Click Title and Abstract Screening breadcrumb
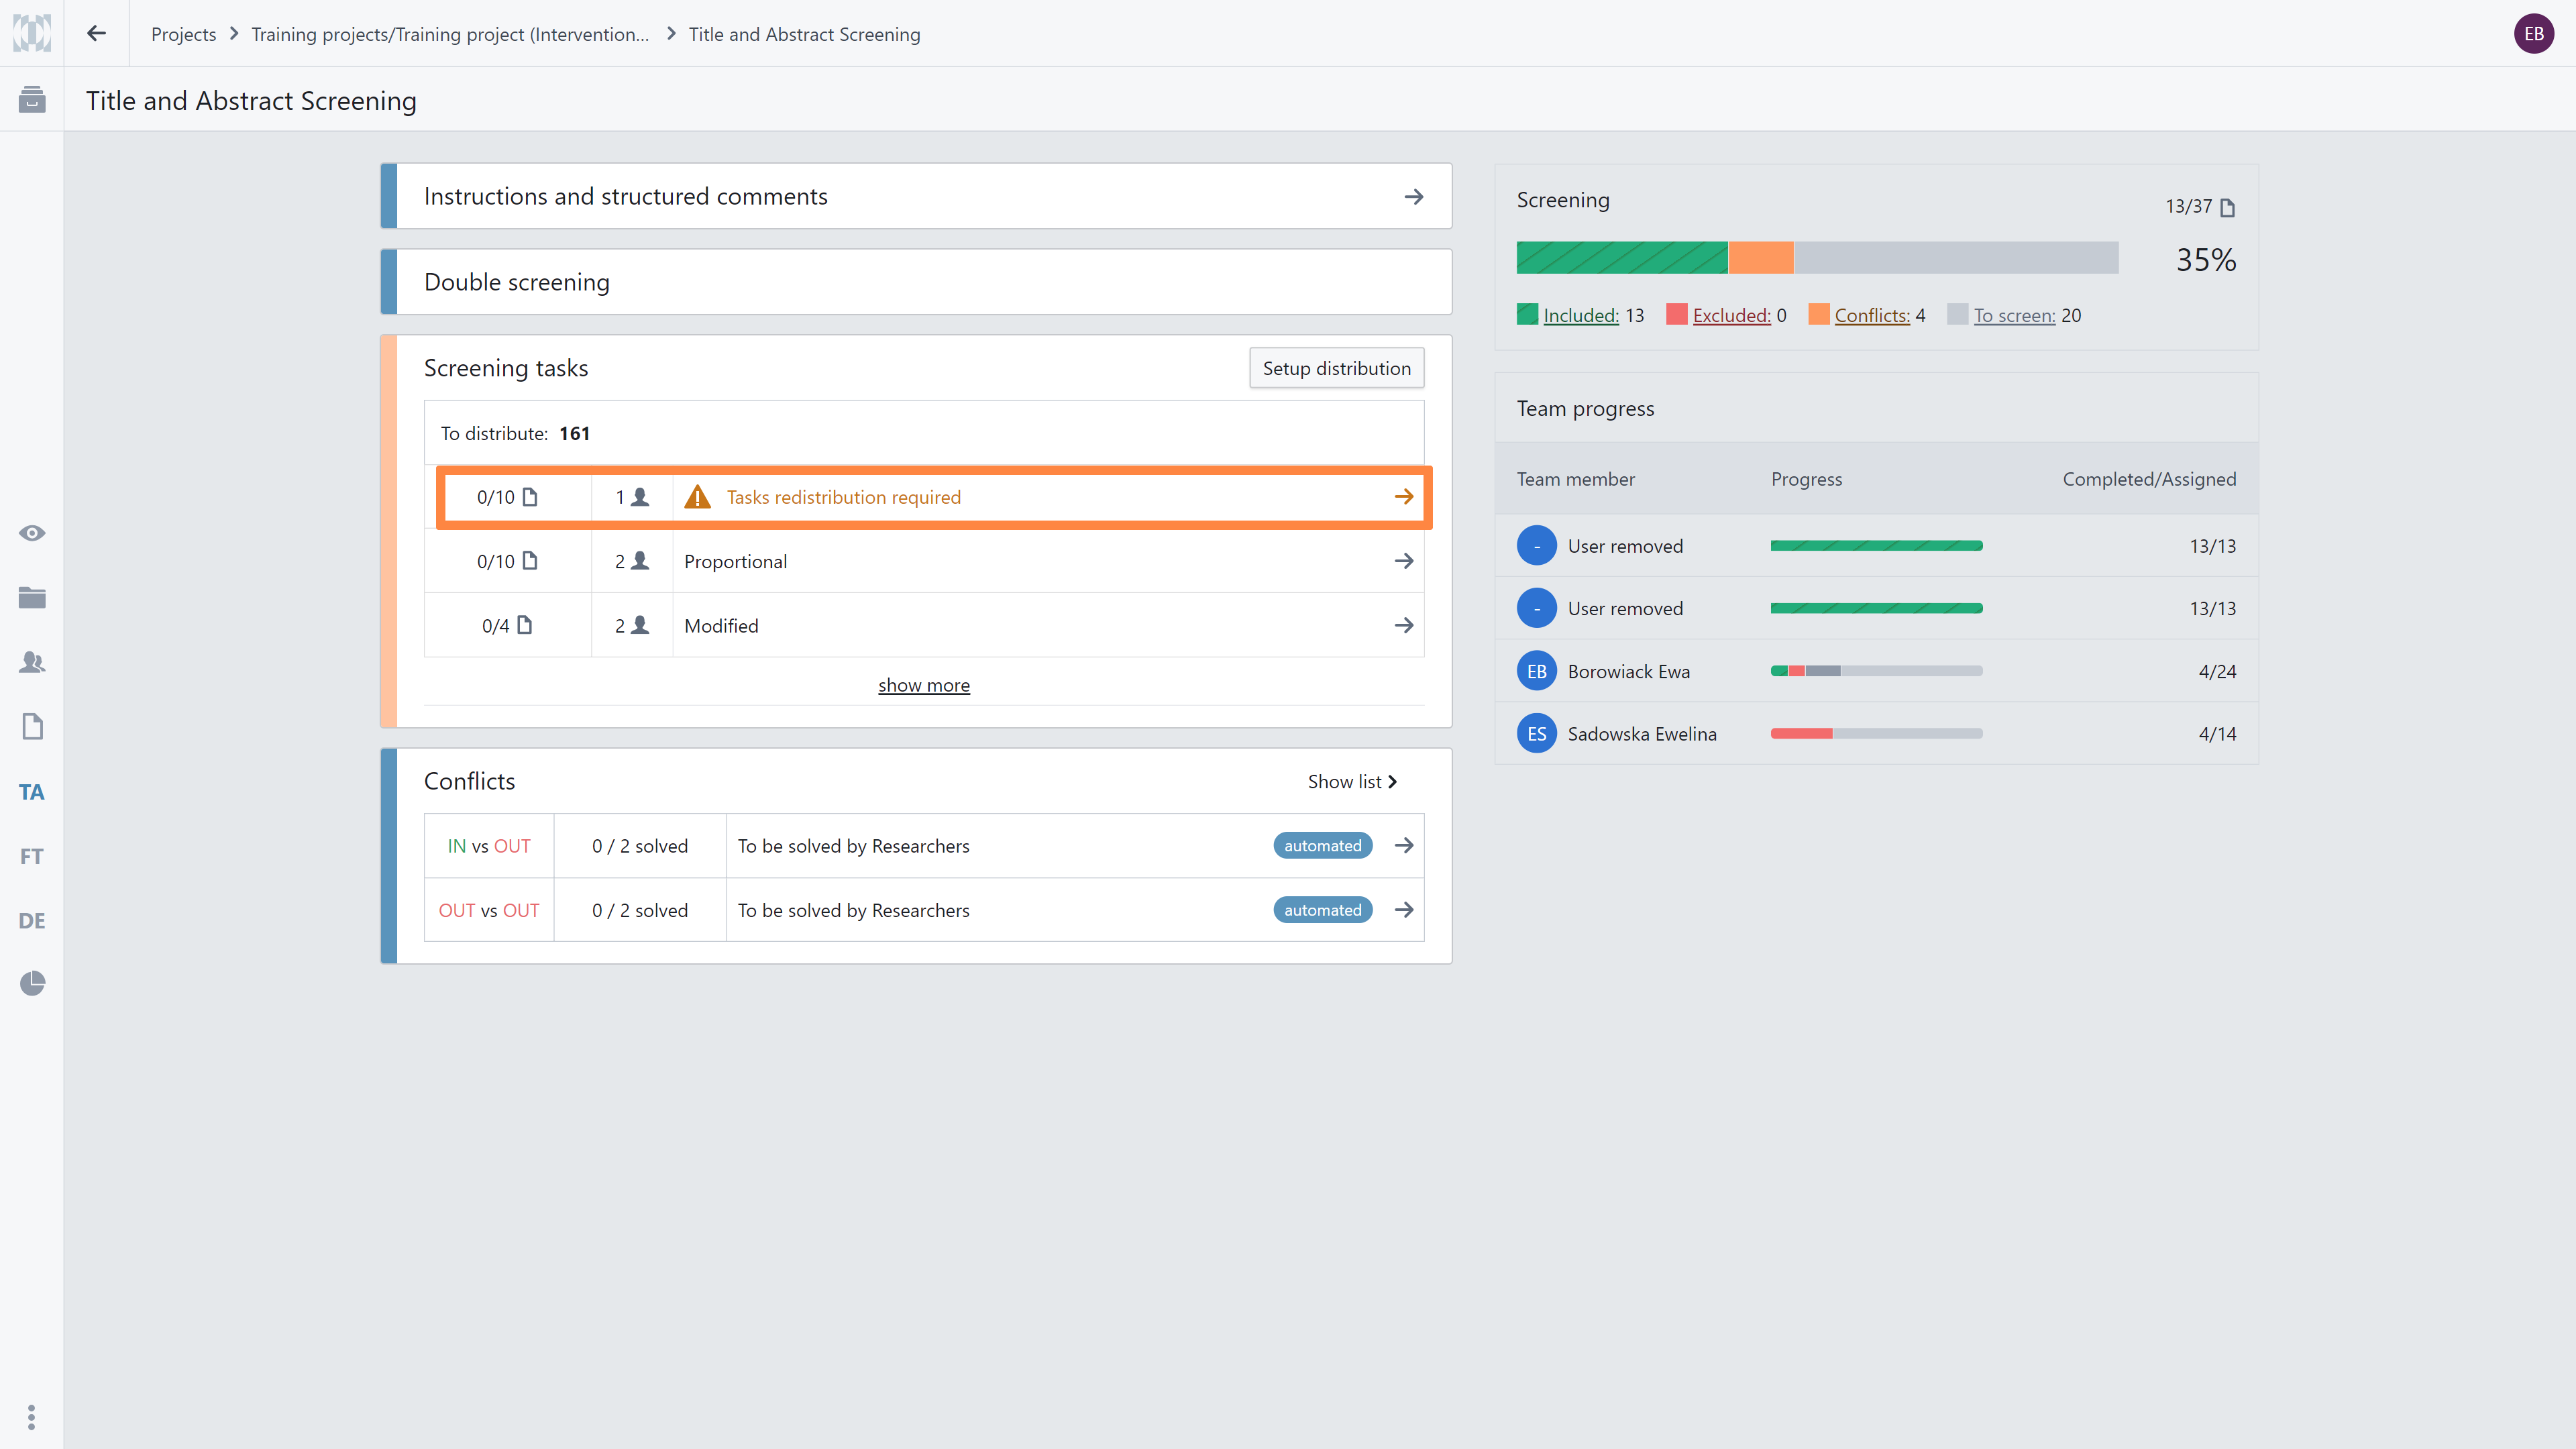 click(x=804, y=34)
